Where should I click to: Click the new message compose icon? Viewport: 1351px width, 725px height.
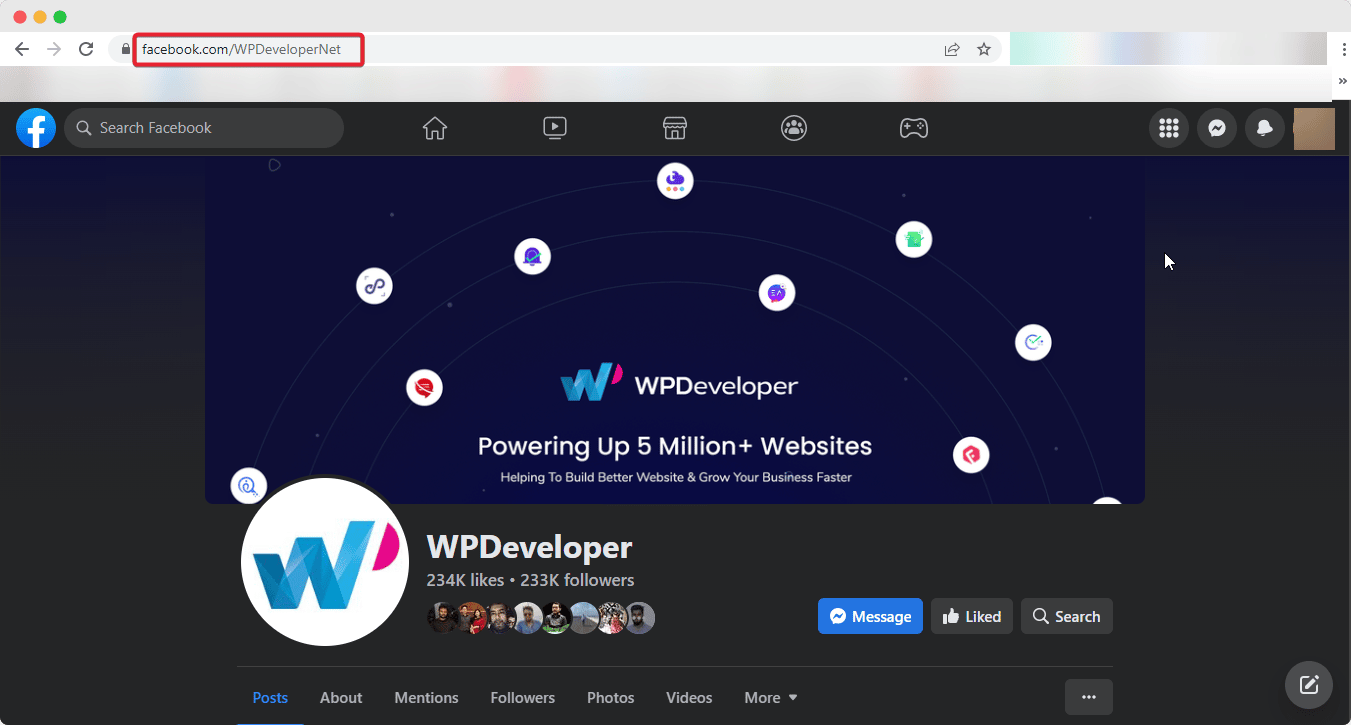(1309, 685)
